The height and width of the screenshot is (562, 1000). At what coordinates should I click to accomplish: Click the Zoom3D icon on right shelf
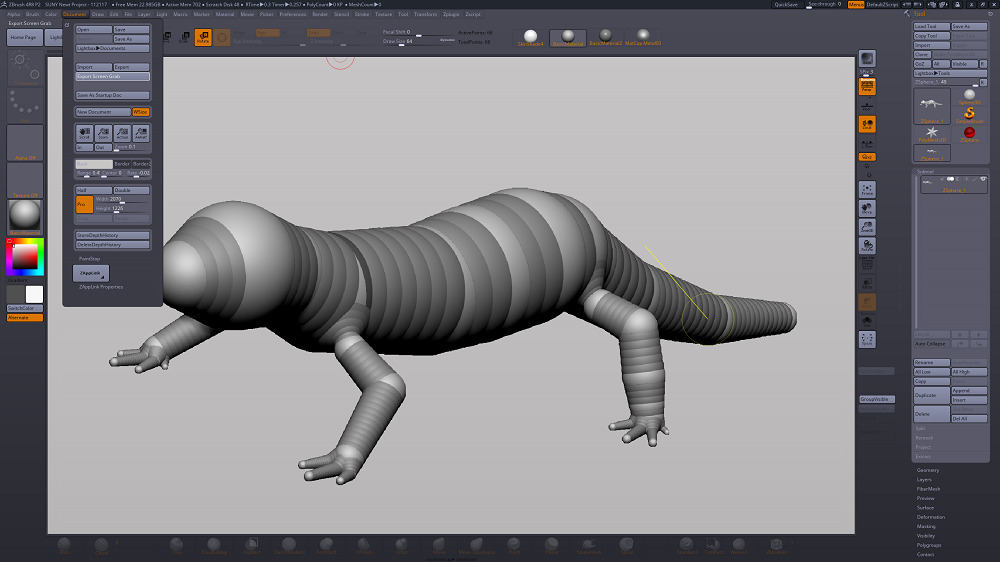867,227
